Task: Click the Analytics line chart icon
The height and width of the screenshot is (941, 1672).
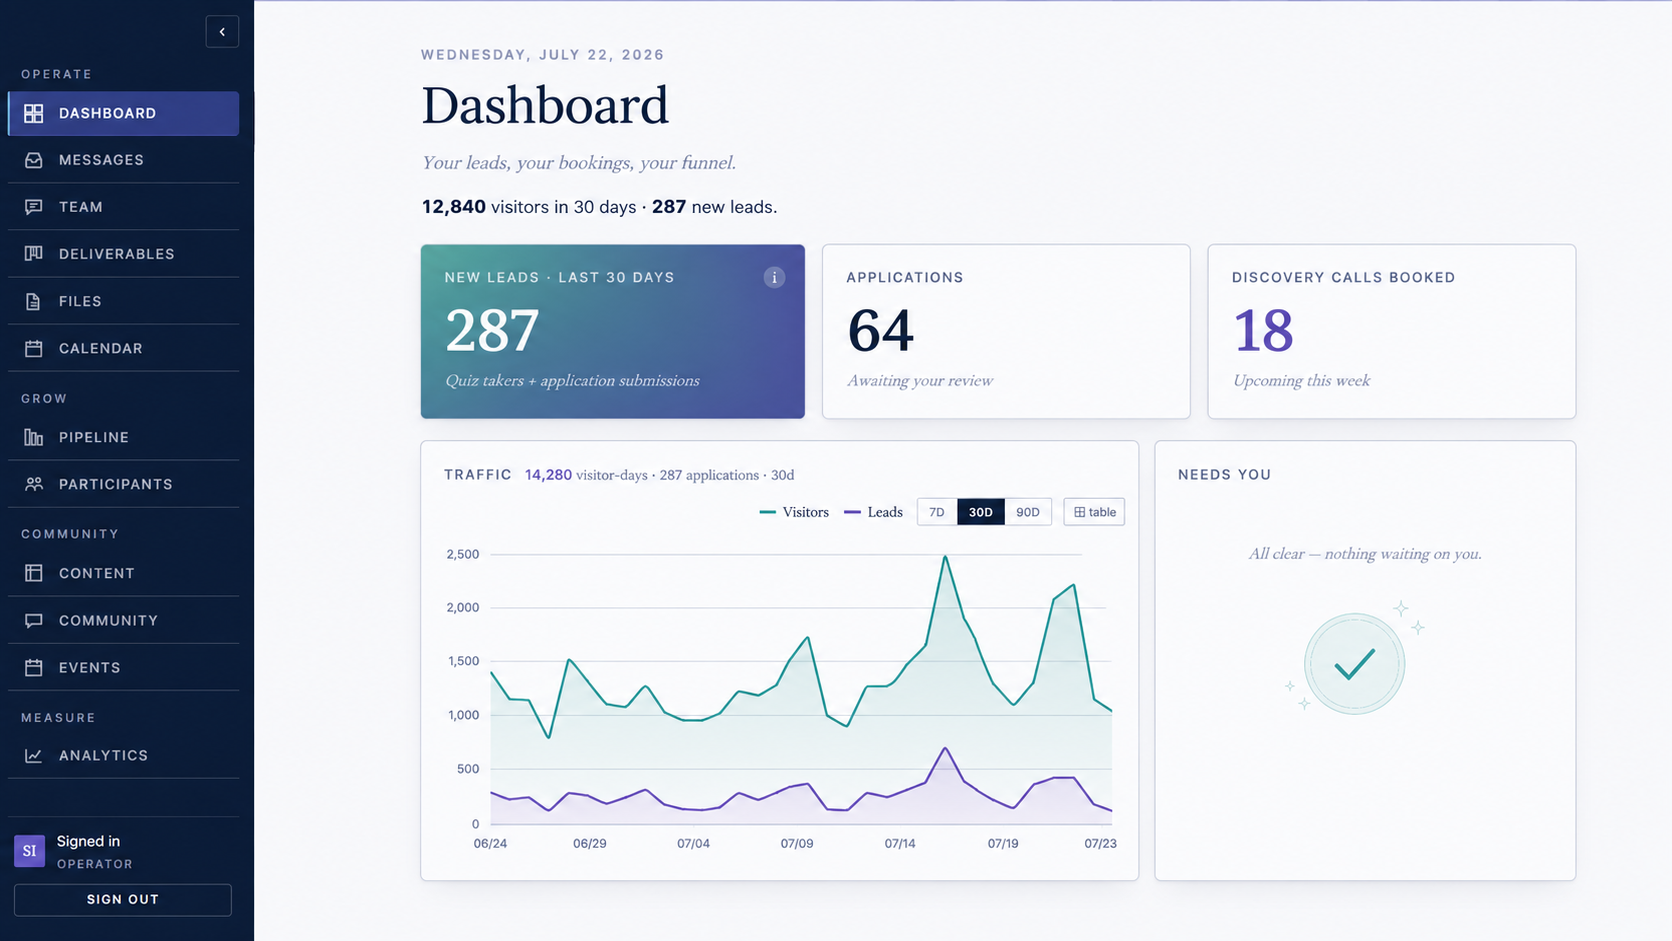Action: 34,755
